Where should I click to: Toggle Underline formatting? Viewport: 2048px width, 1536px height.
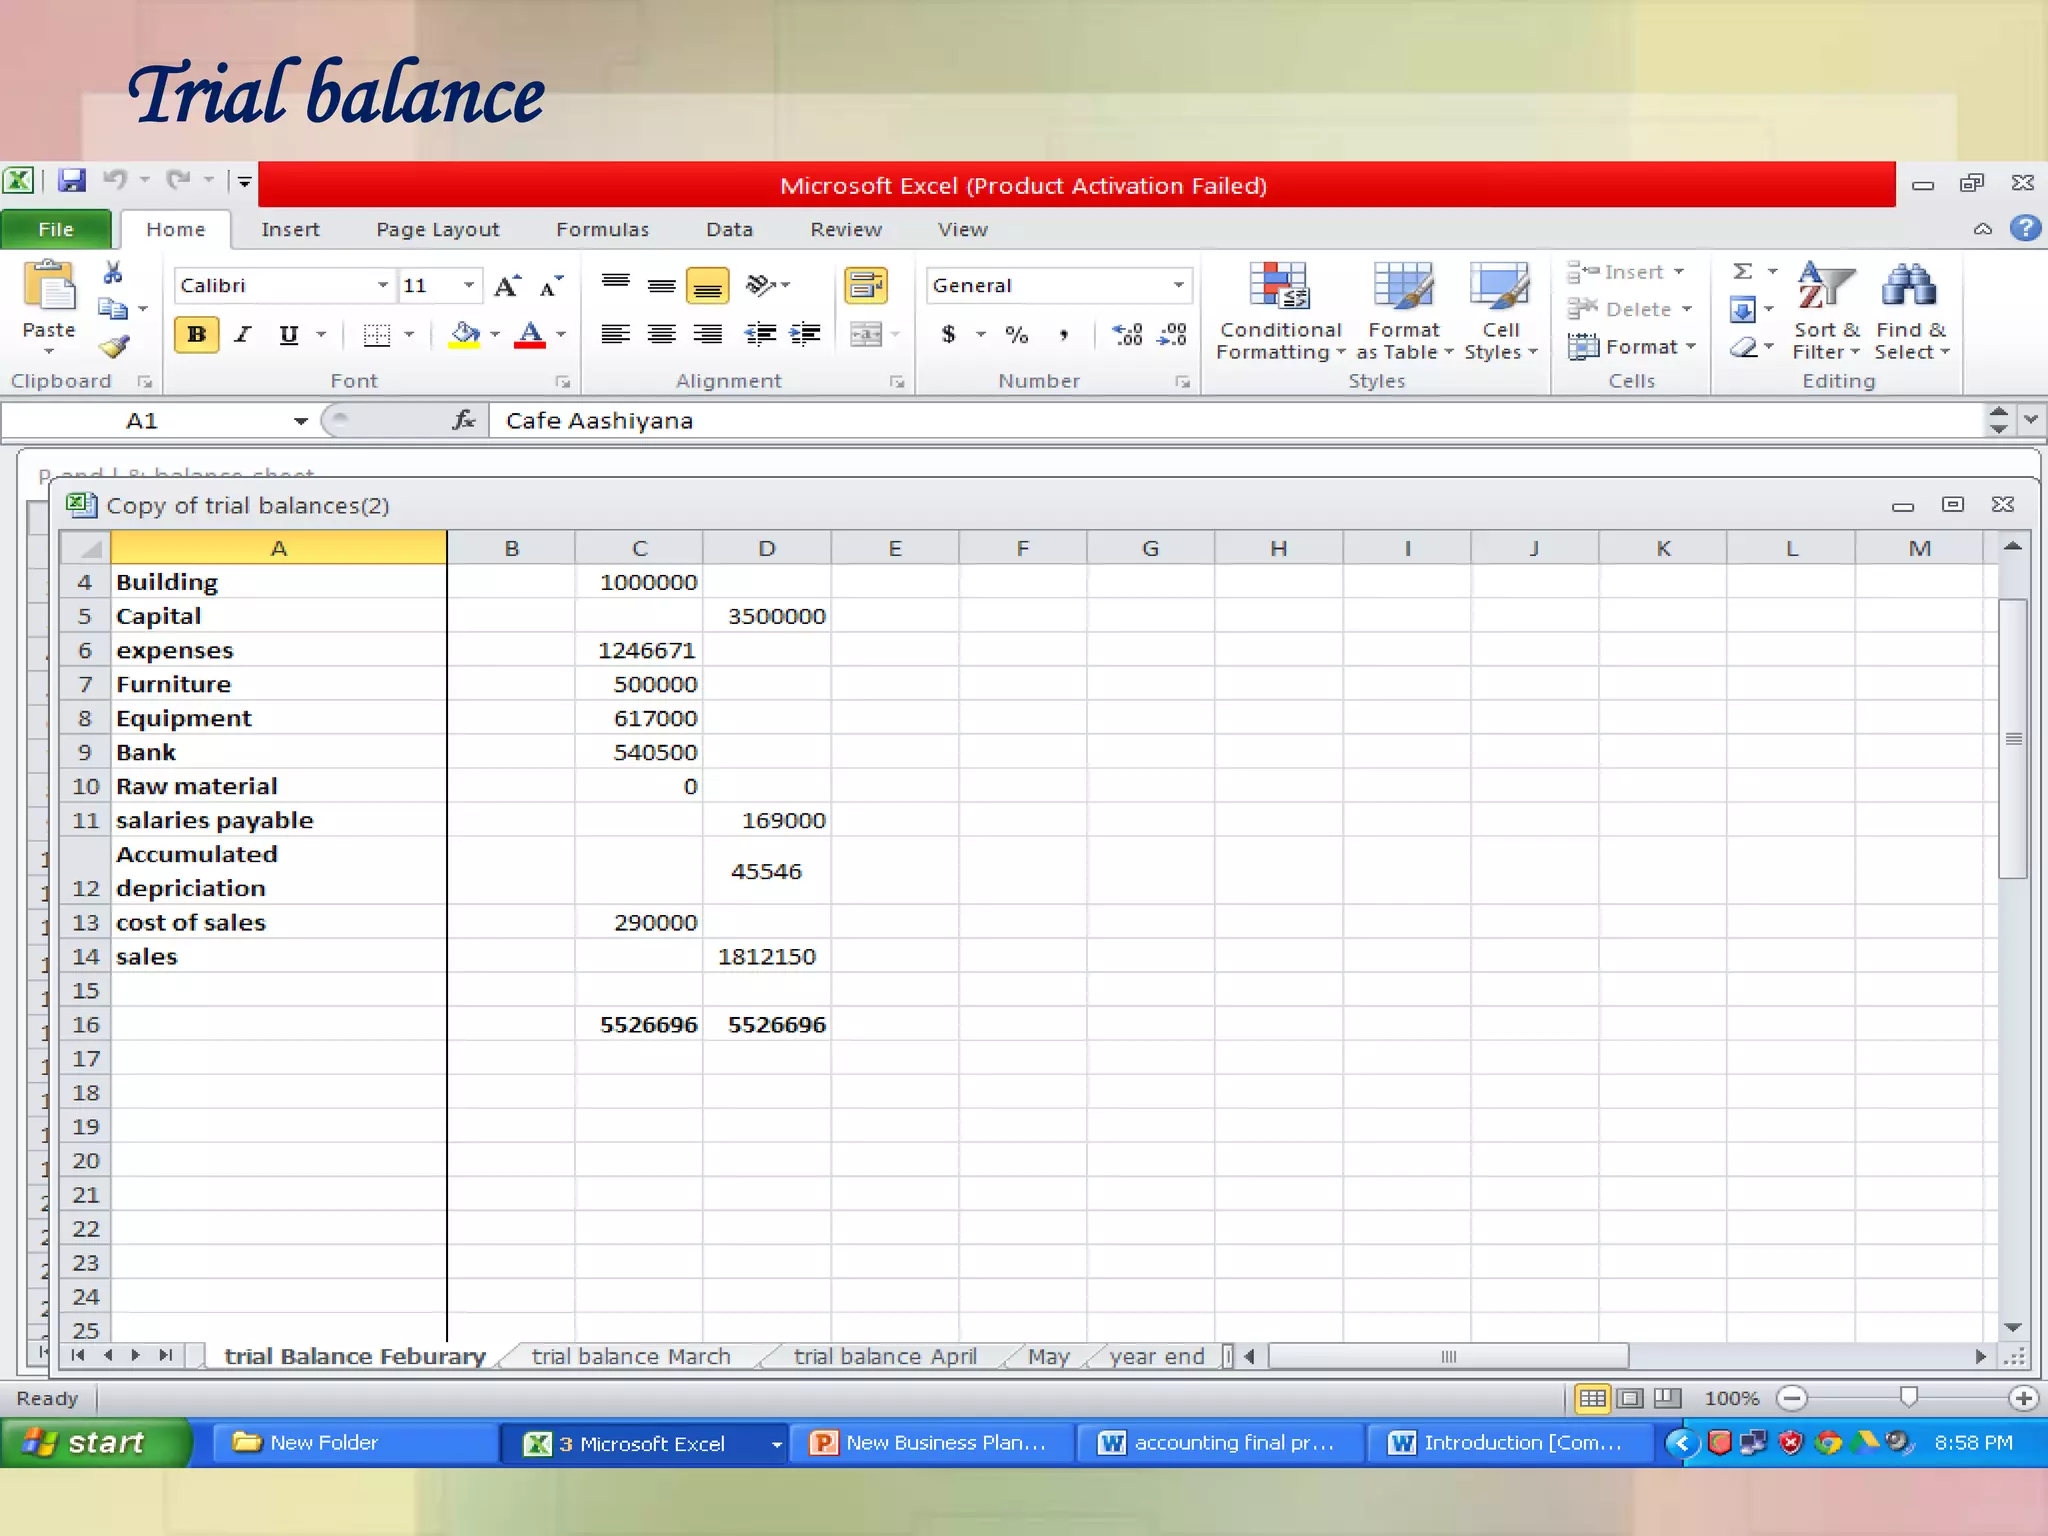289,334
